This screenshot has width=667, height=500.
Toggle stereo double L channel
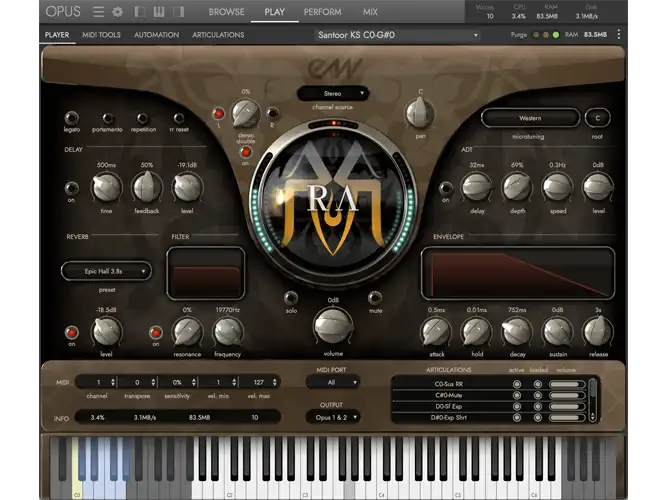tap(219, 114)
